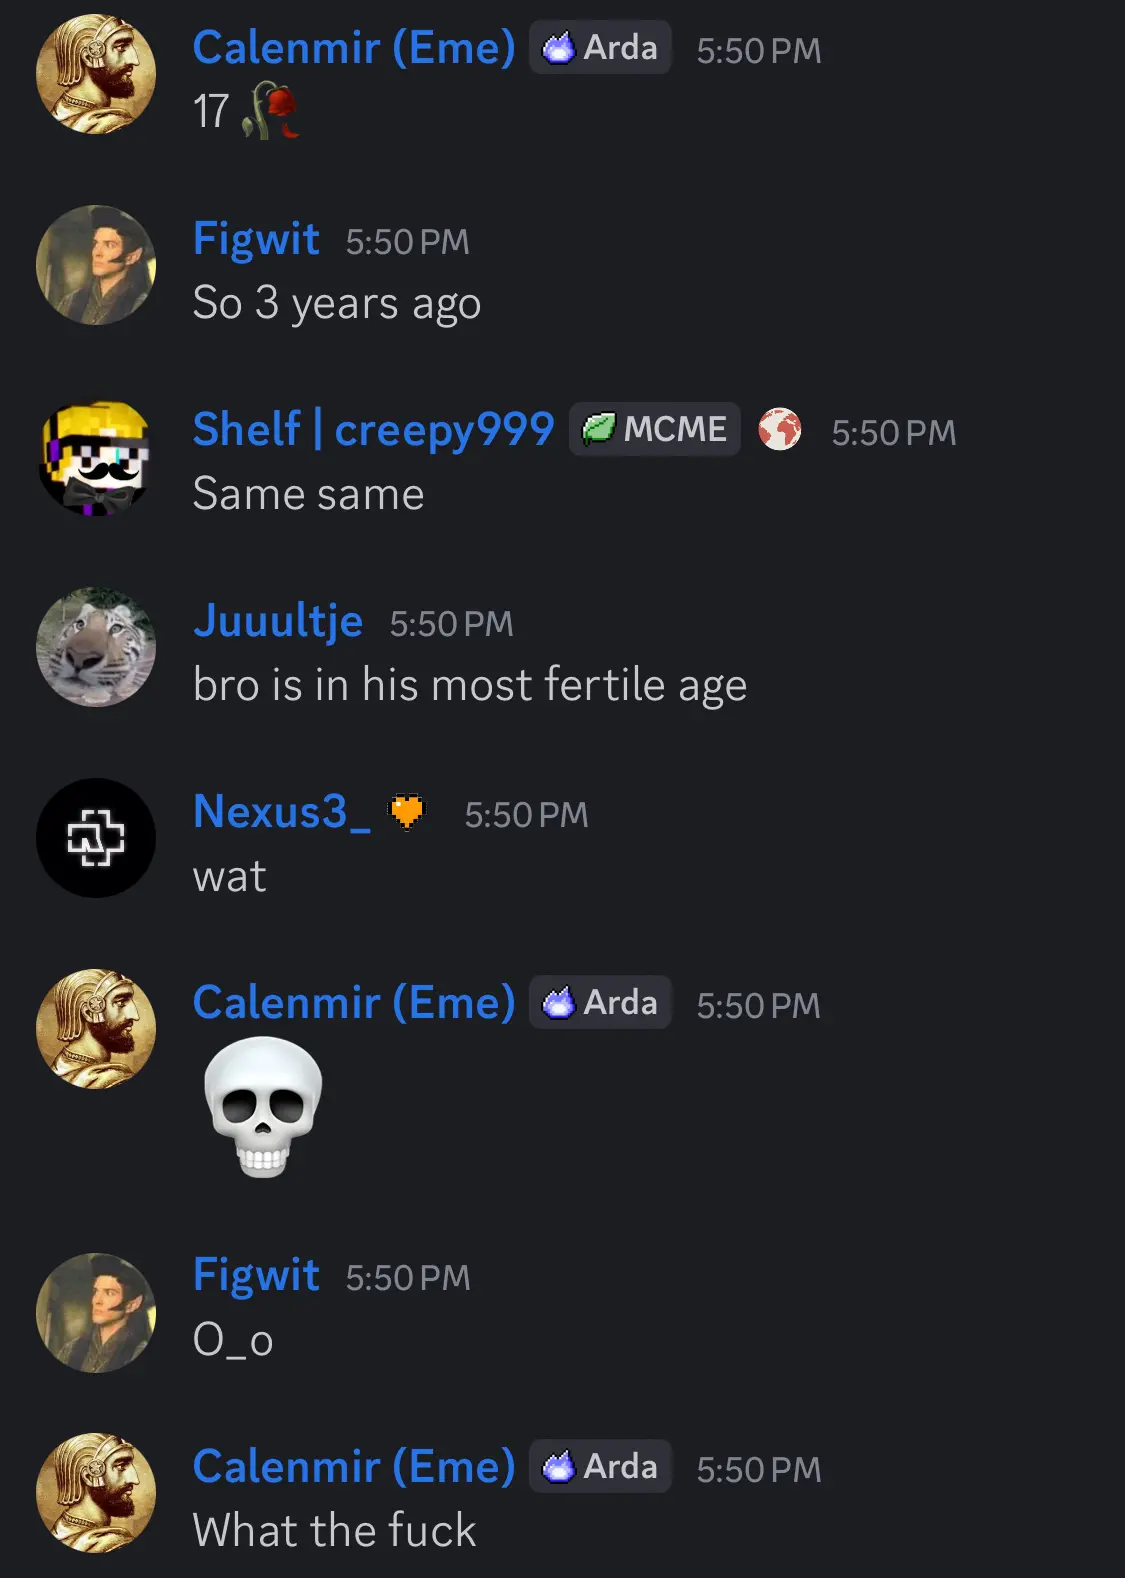Open Calenmir's avatar beside the "17" message
This screenshot has width=1125, height=1578.
96,74
